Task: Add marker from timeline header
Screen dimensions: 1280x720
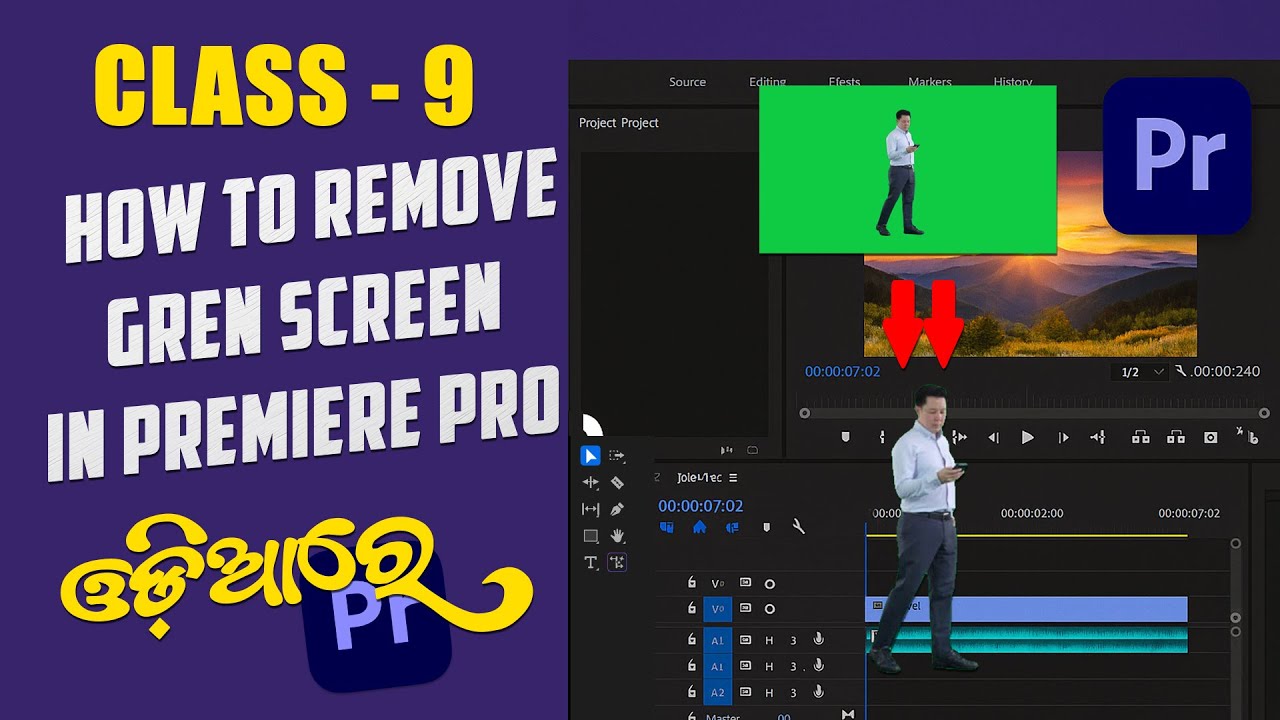Action: pos(767,527)
